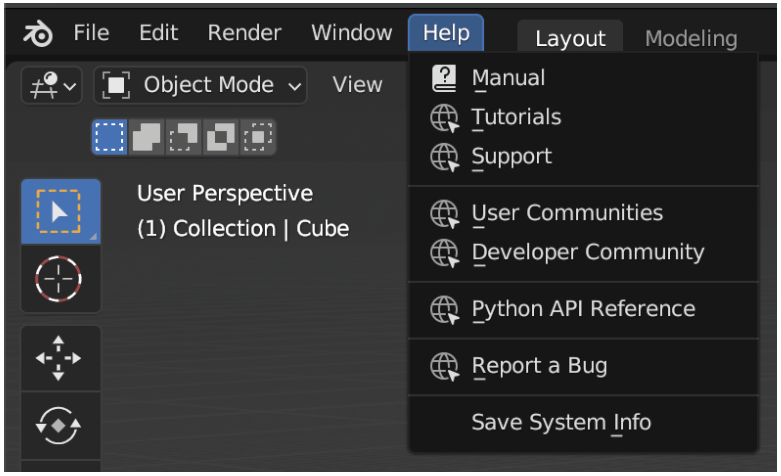Image resolution: width=781 pixels, height=476 pixels.
Task: Click the Manual book icon
Action: pyautogui.click(x=444, y=78)
